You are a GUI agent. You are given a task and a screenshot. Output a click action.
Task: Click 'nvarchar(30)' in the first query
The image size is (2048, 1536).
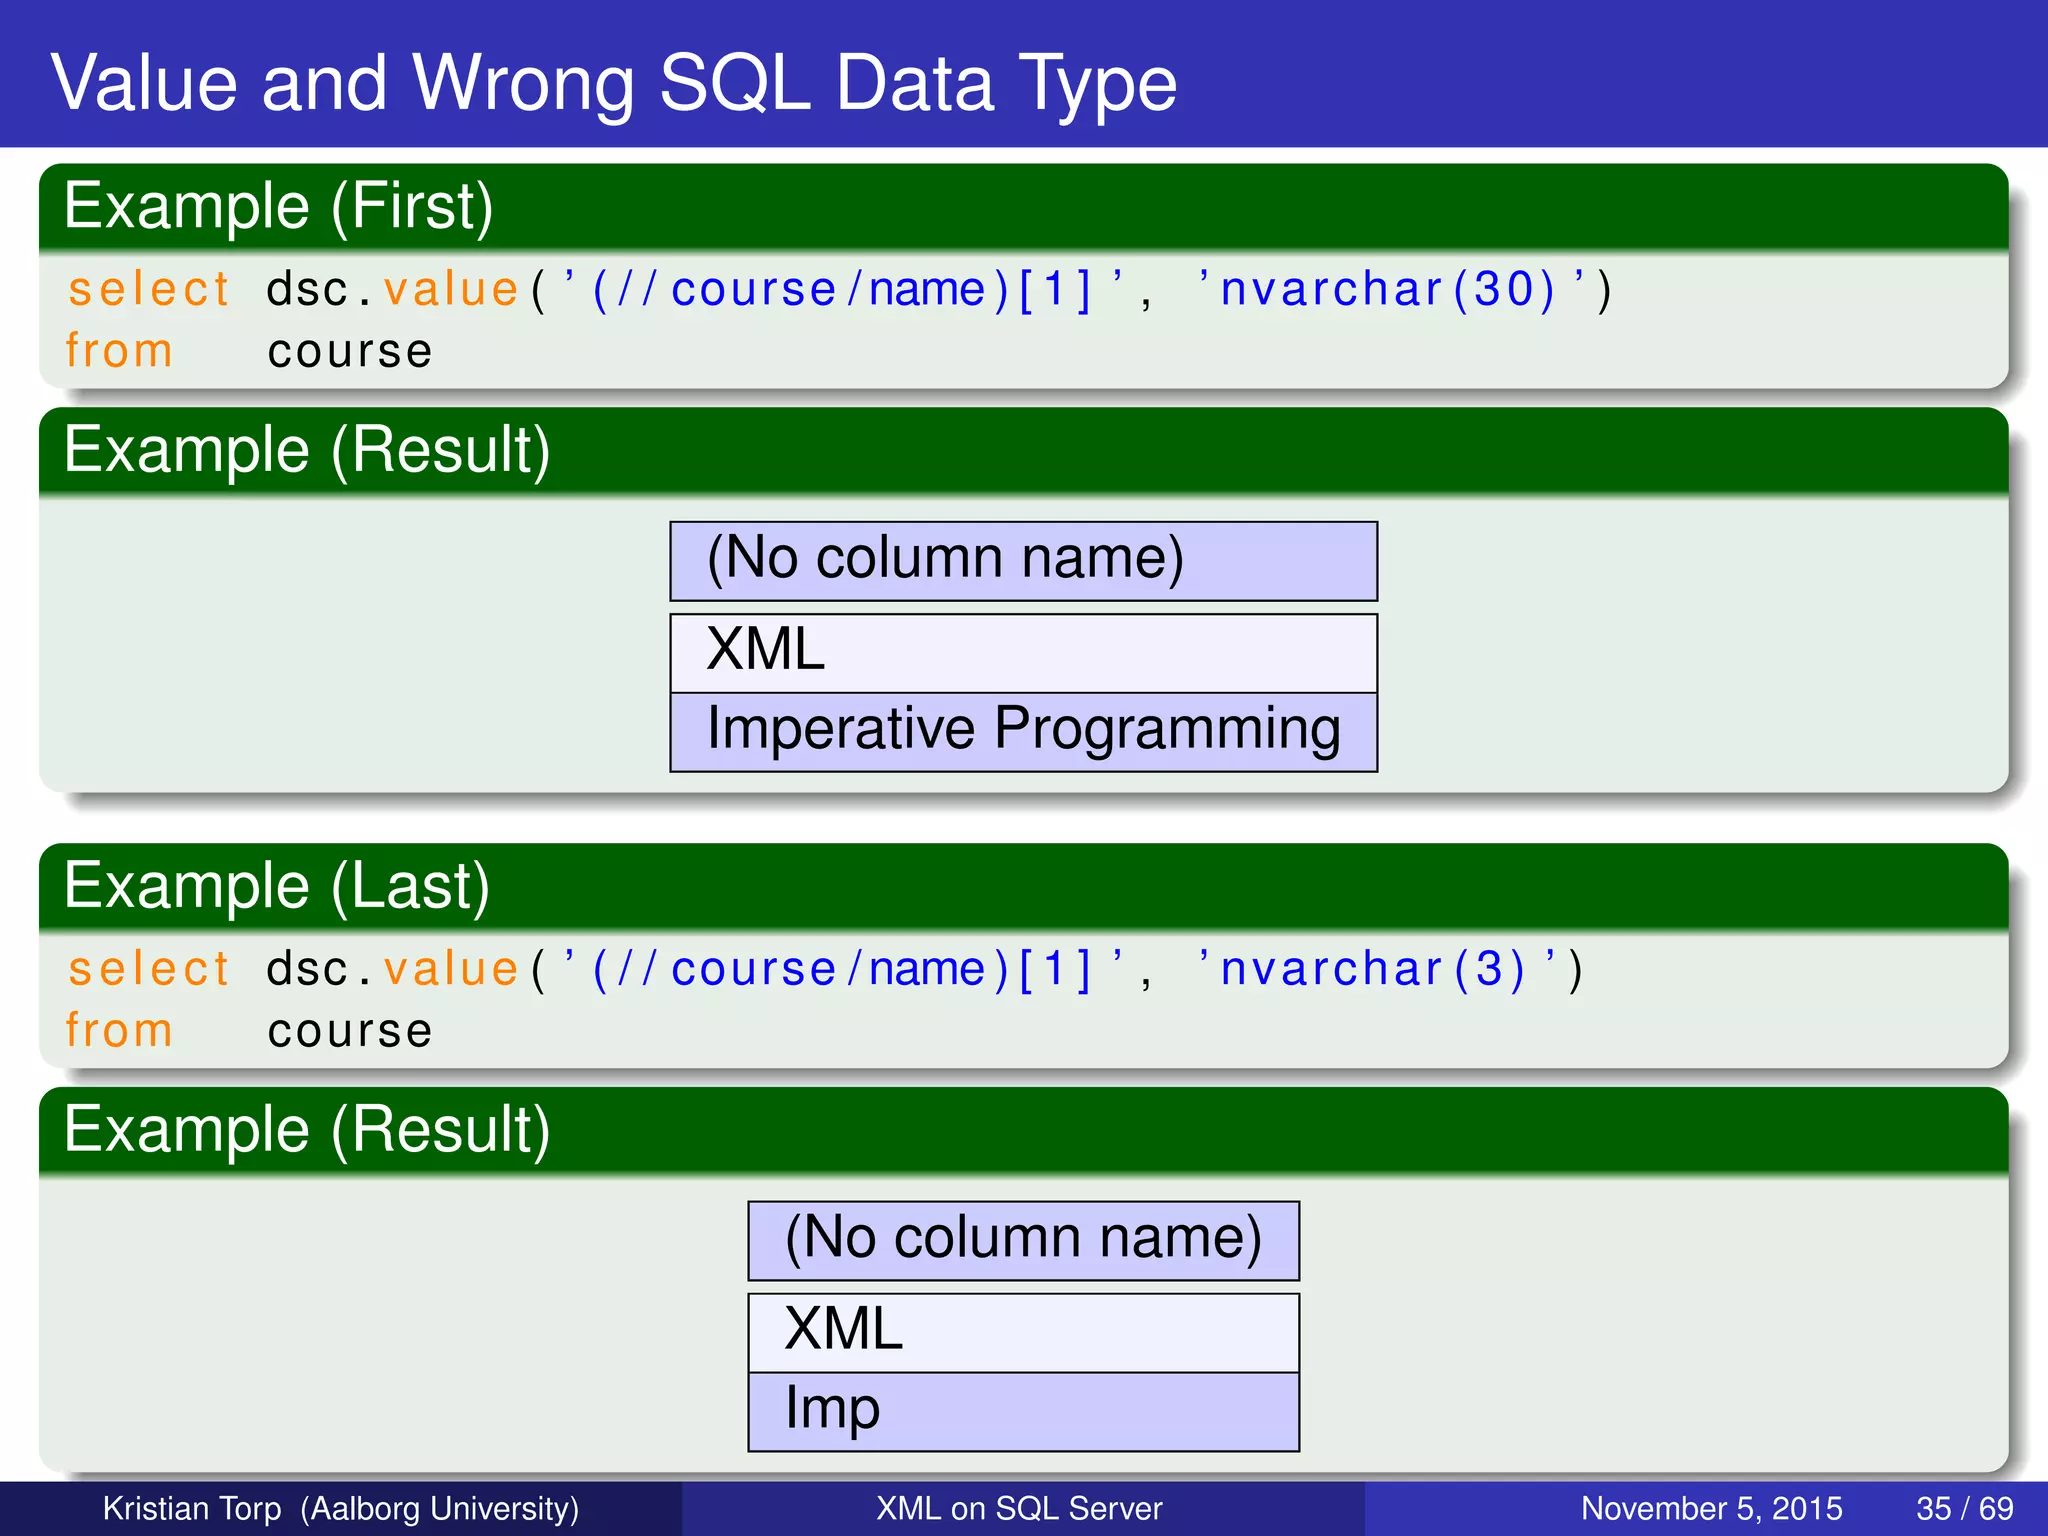click(1388, 290)
